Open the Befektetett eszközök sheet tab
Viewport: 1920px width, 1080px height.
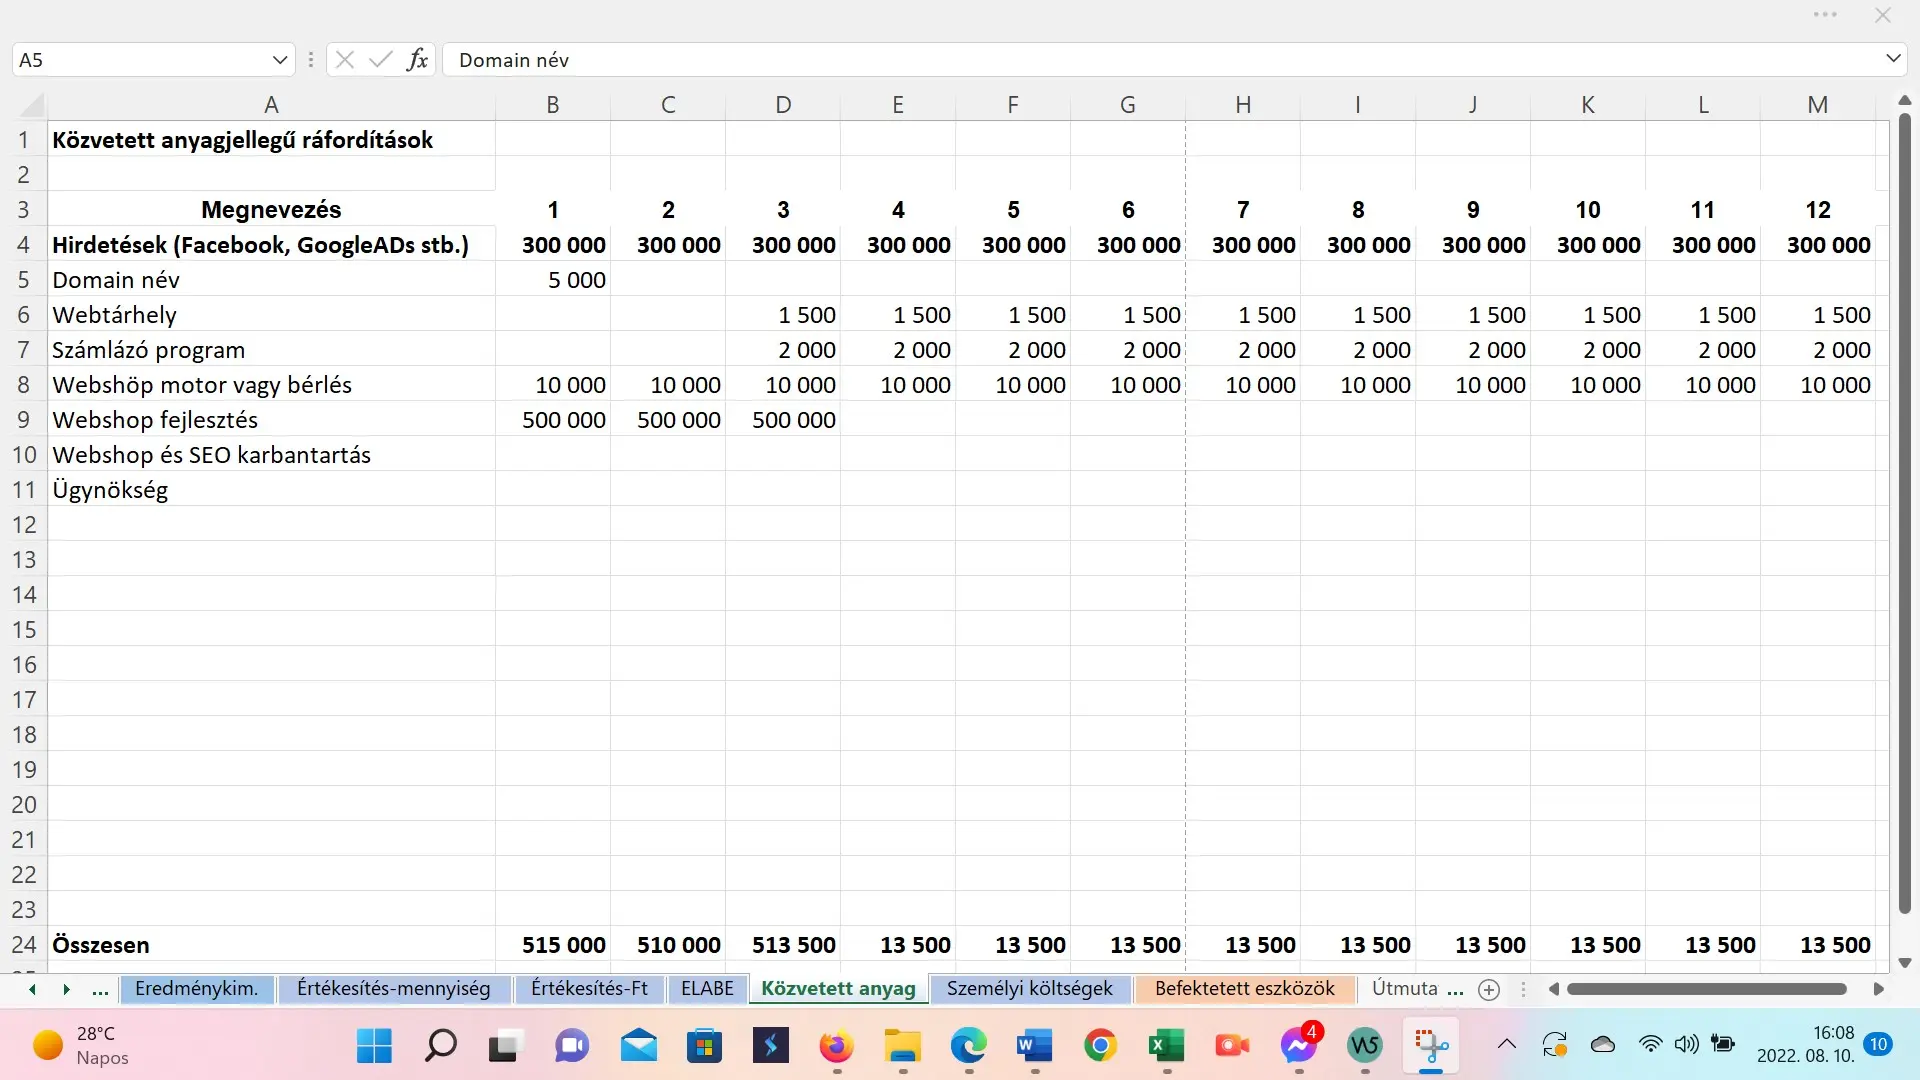pos(1244,989)
